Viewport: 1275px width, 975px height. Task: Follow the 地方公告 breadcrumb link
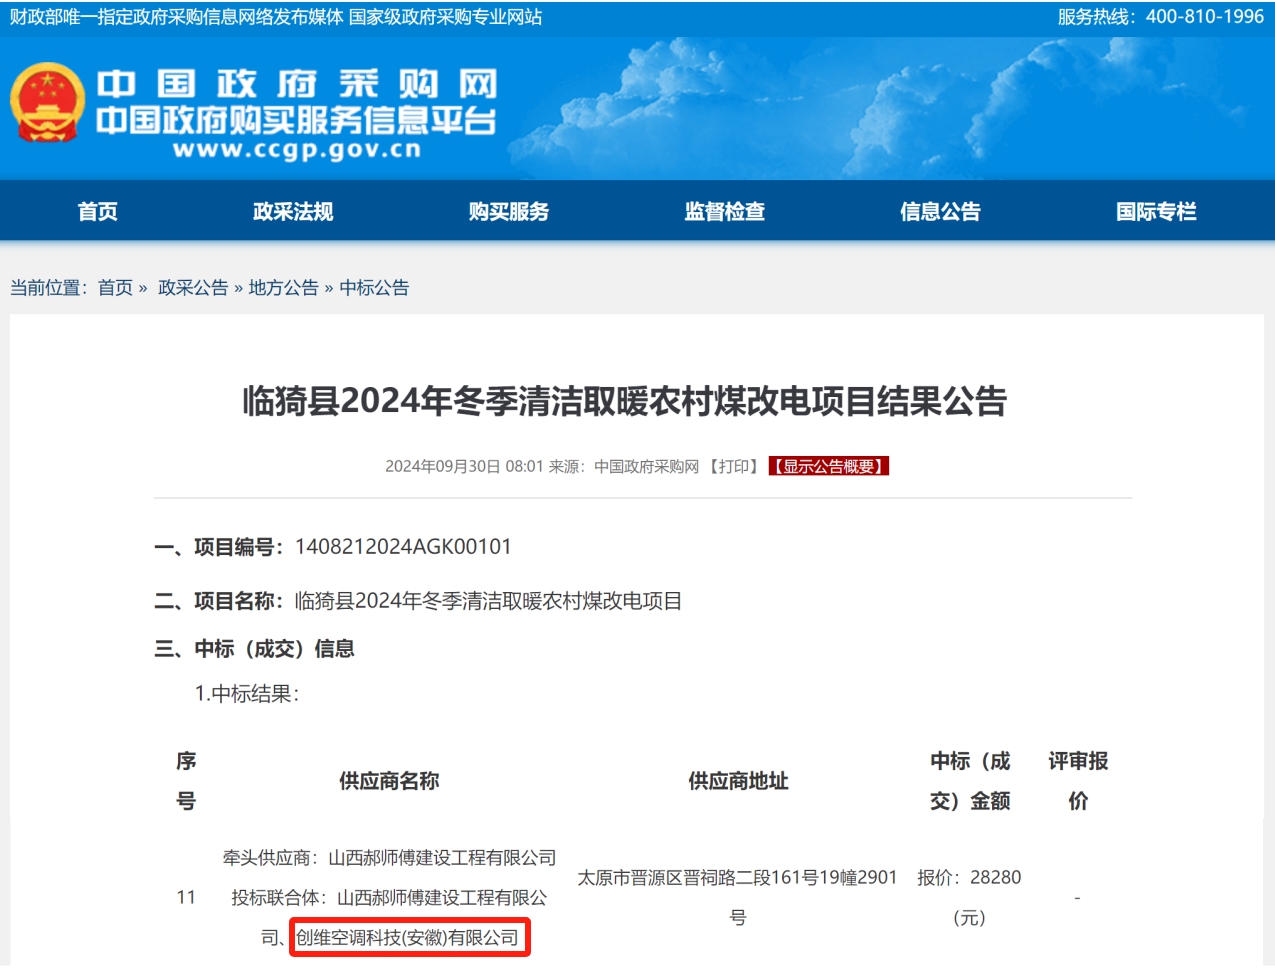pos(283,288)
